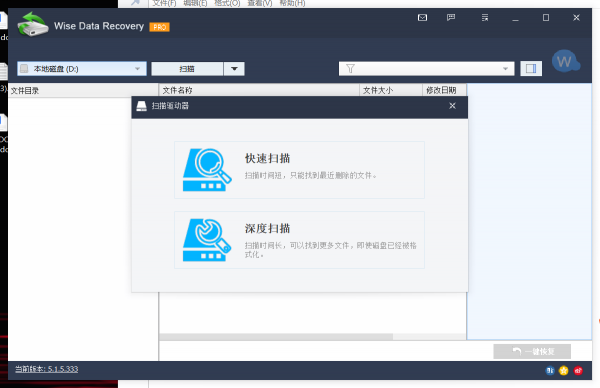
Task: Open 查看(V) menu in background window
Action: pyautogui.click(x=260, y=3)
